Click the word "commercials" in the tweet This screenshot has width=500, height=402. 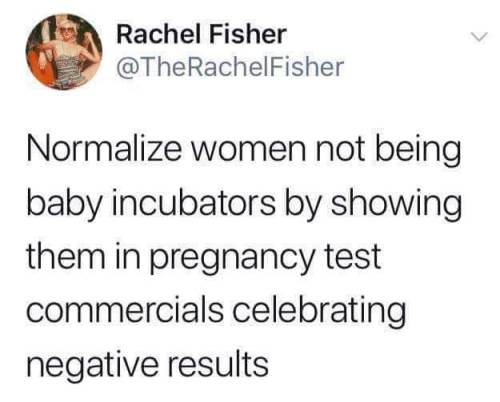[125, 309]
